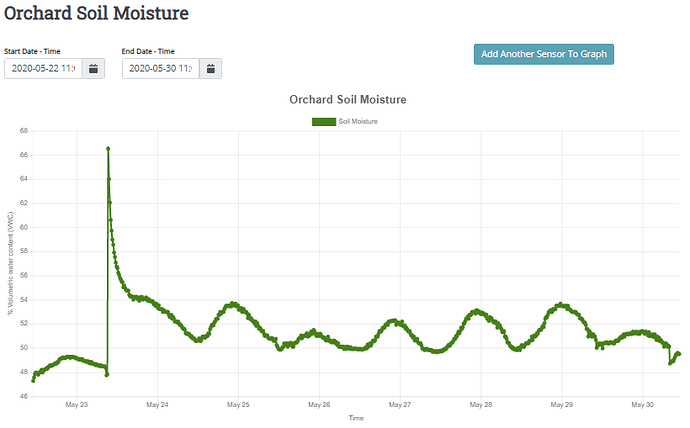Click the Start Date - Time input field

[x=42, y=69]
